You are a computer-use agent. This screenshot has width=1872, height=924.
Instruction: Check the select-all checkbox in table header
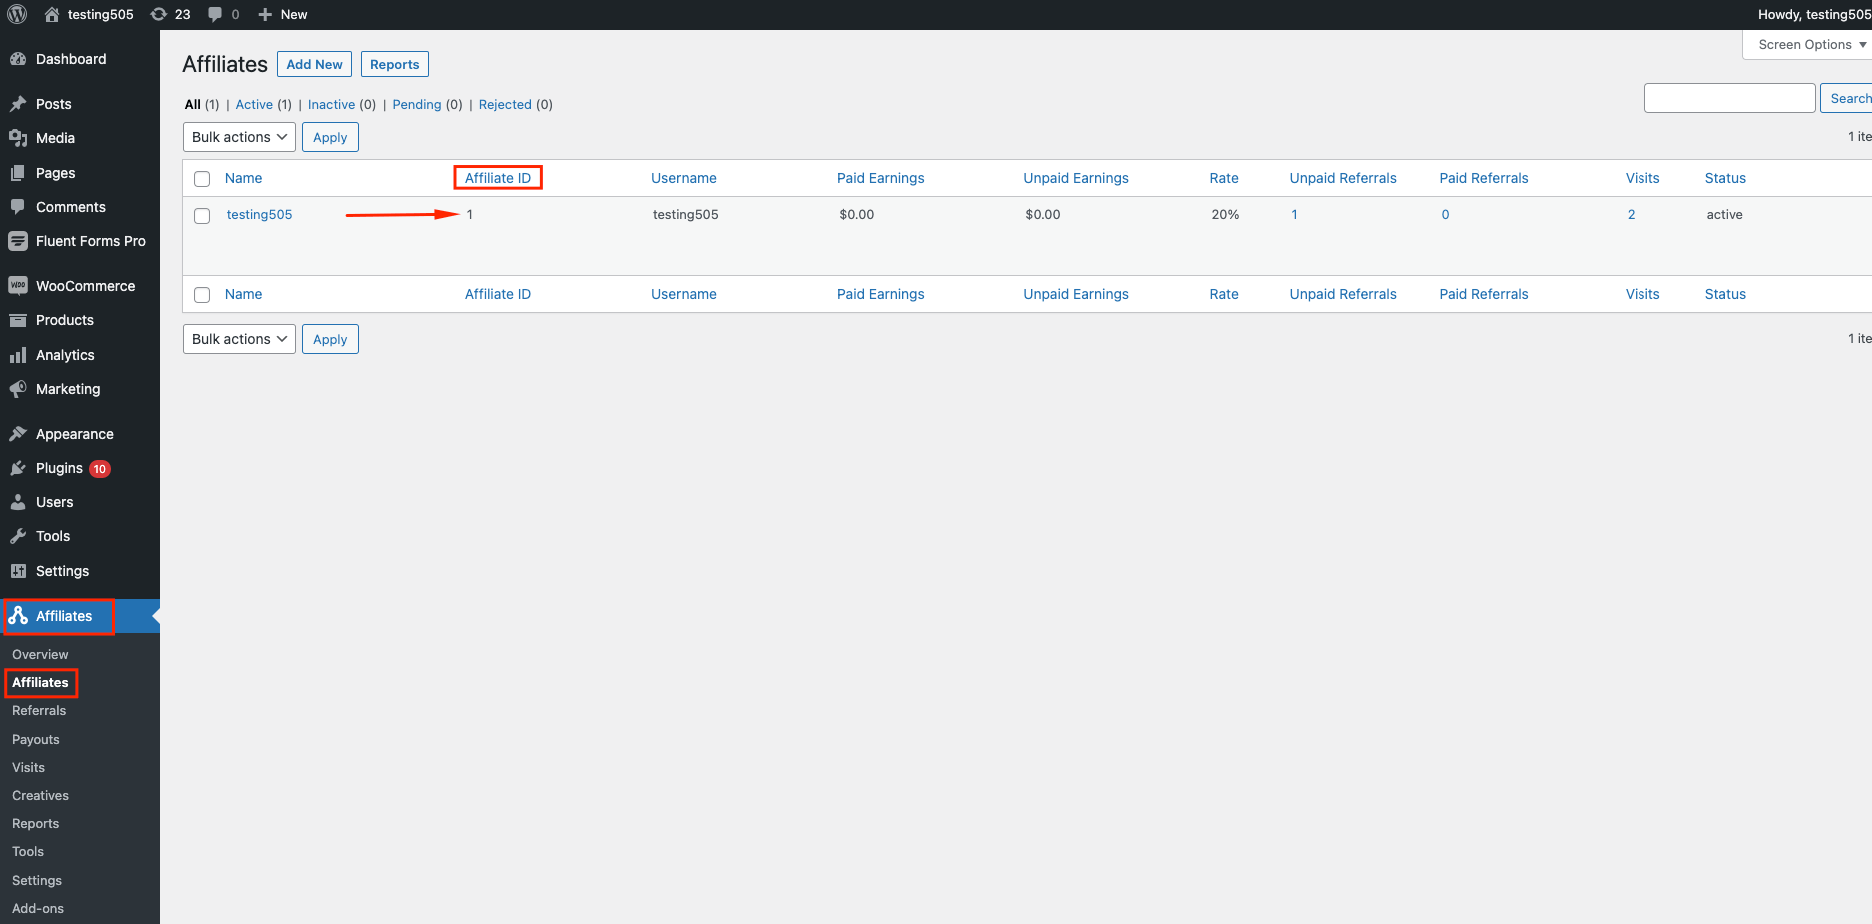click(202, 179)
